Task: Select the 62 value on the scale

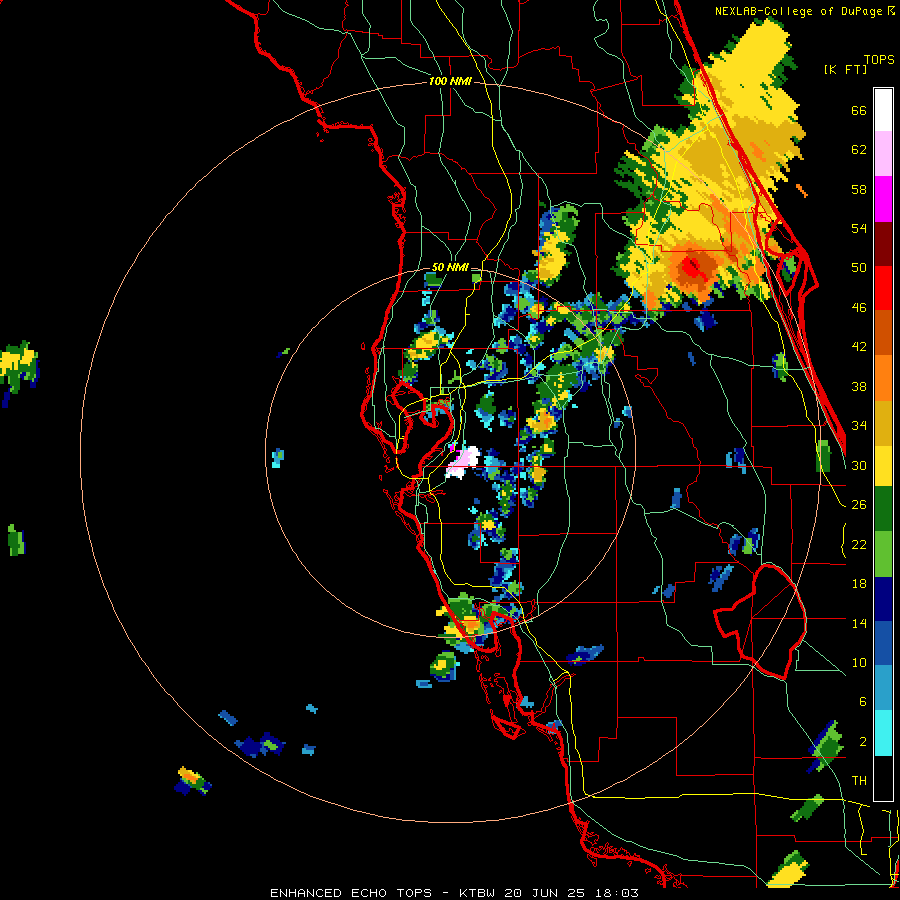Action: click(859, 150)
